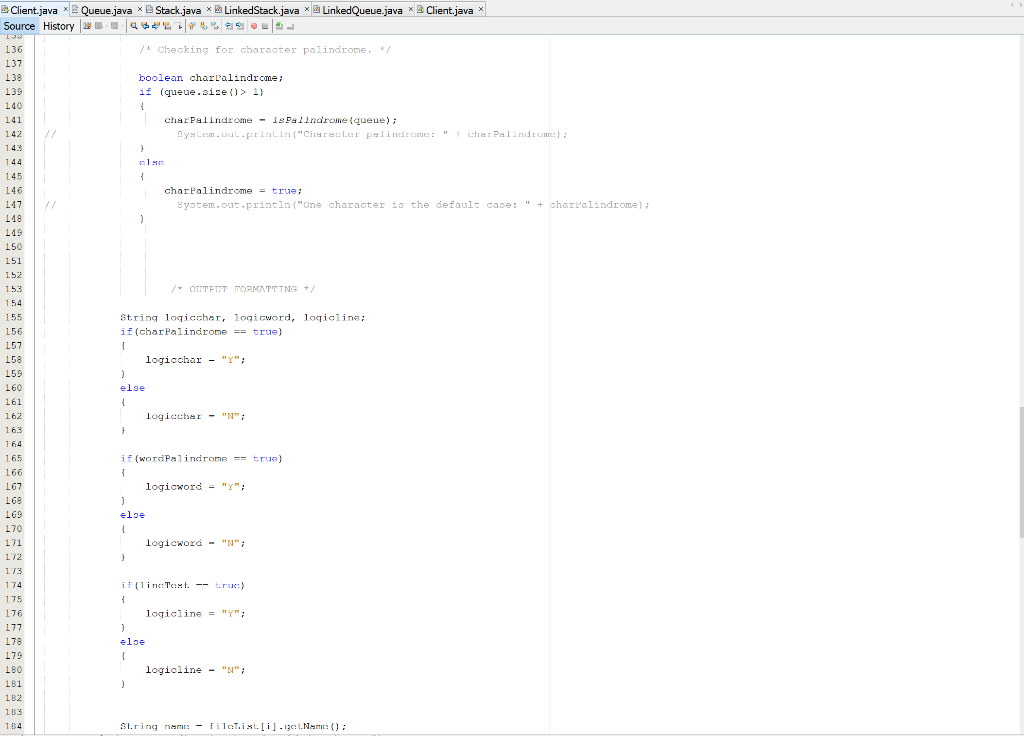Click the 'String name = fileList[i].getName();' line
1024x736 pixels.
(233, 726)
